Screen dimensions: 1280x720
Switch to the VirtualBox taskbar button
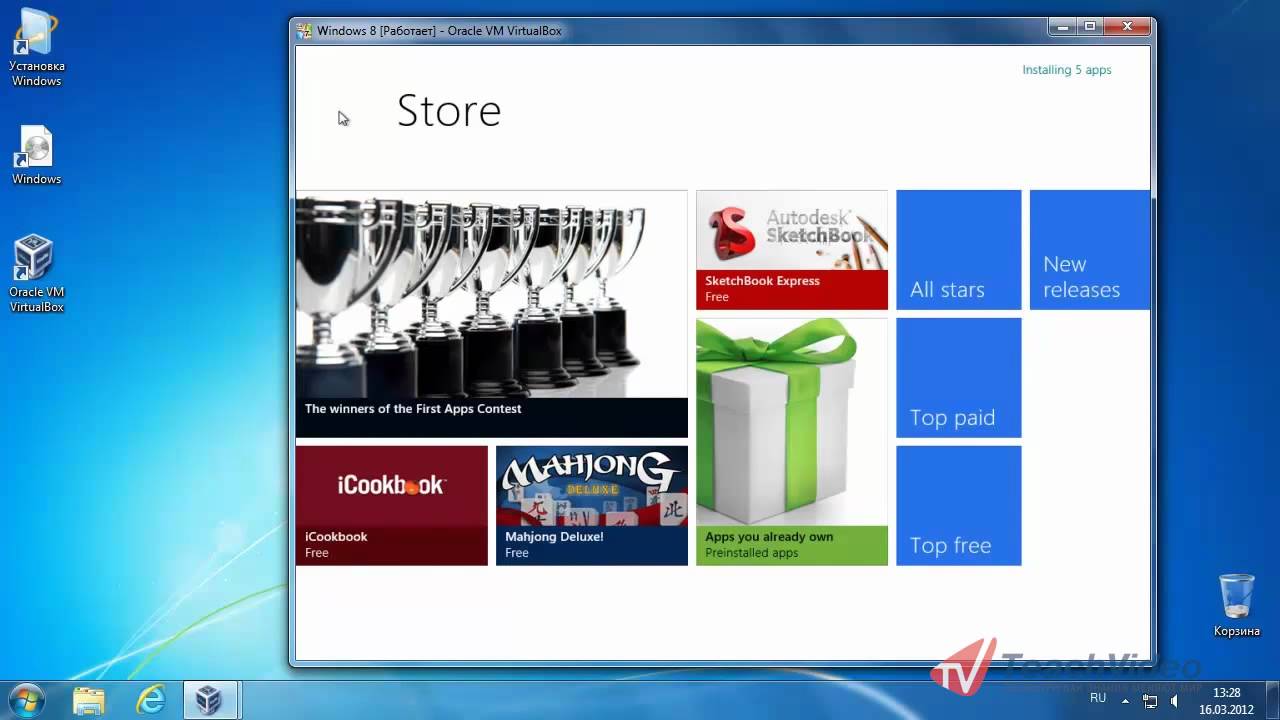pyautogui.click(x=211, y=700)
